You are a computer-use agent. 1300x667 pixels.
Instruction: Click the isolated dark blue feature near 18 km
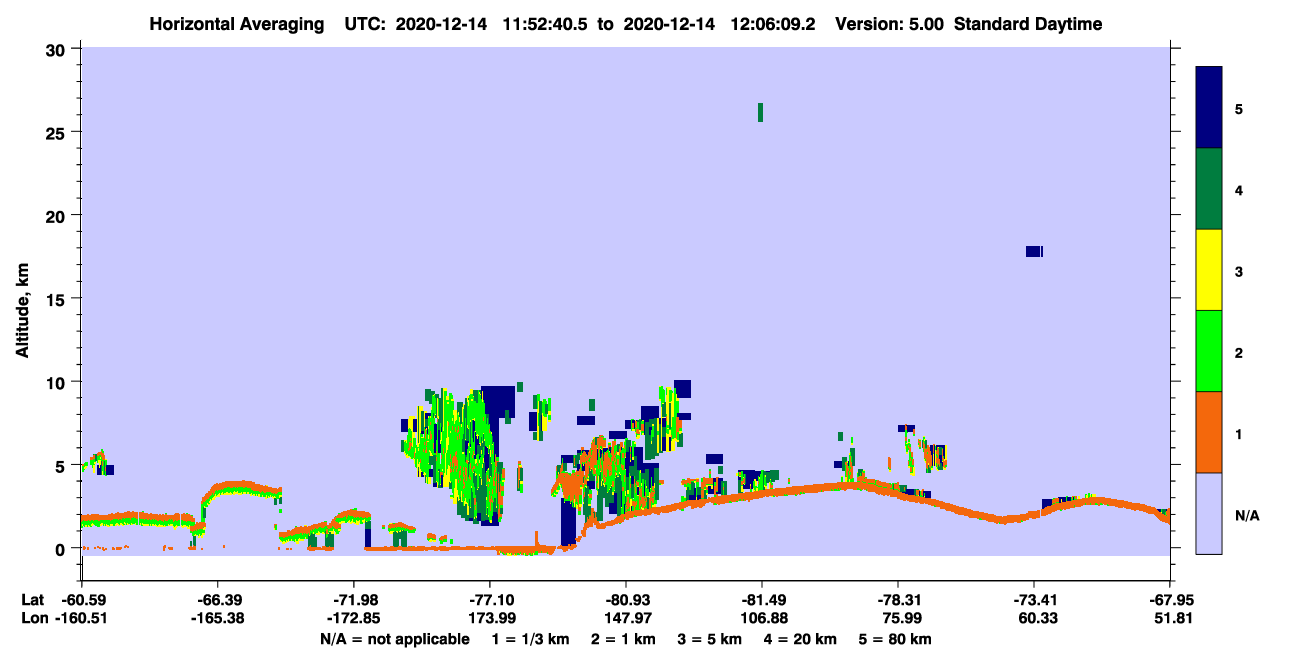click(x=1034, y=251)
